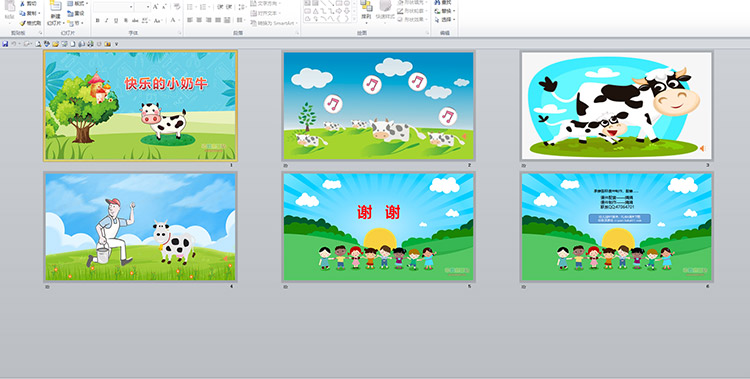The width and height of the screenshot is (750, 379).
Task: Click the Convert to SmartArt icon
Action: [x=254, y=23]
